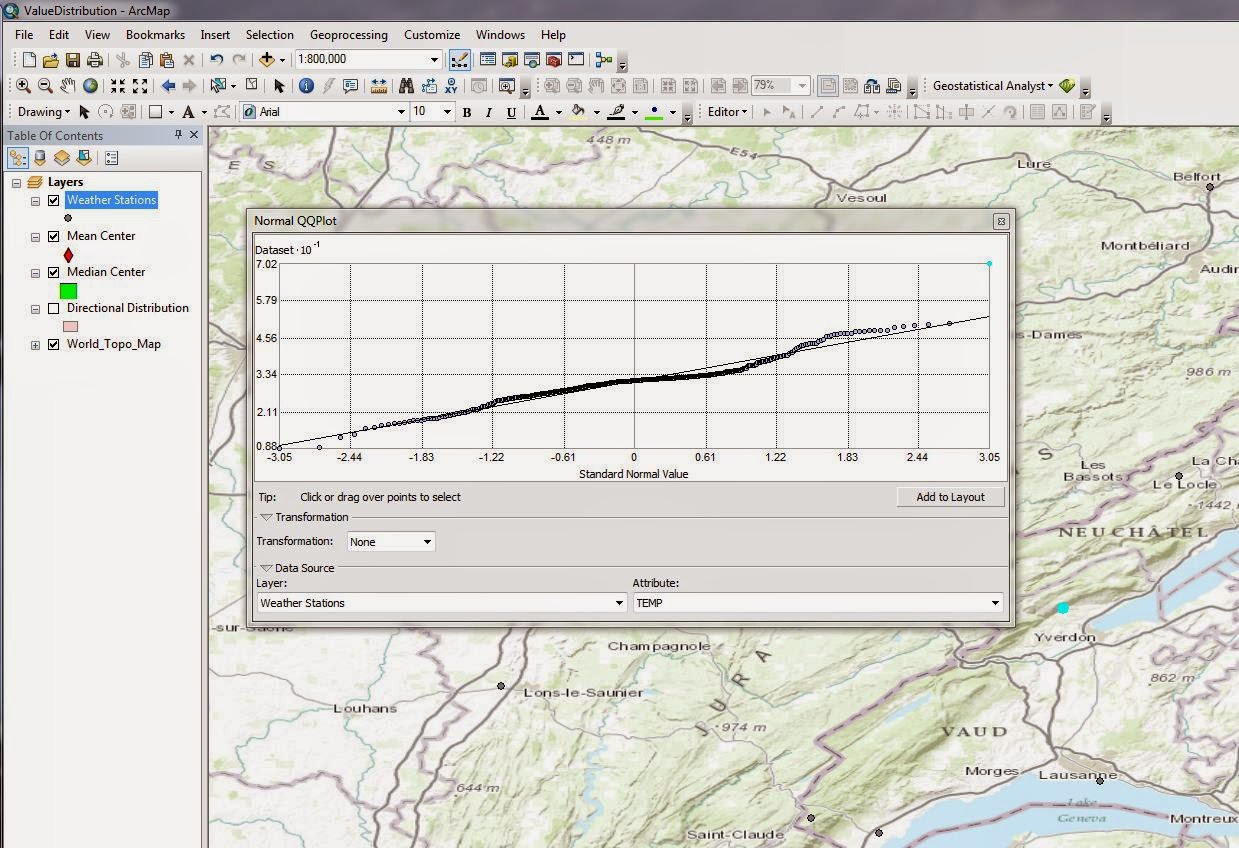Activate the Find (binoculars) tool

[408, 86]
